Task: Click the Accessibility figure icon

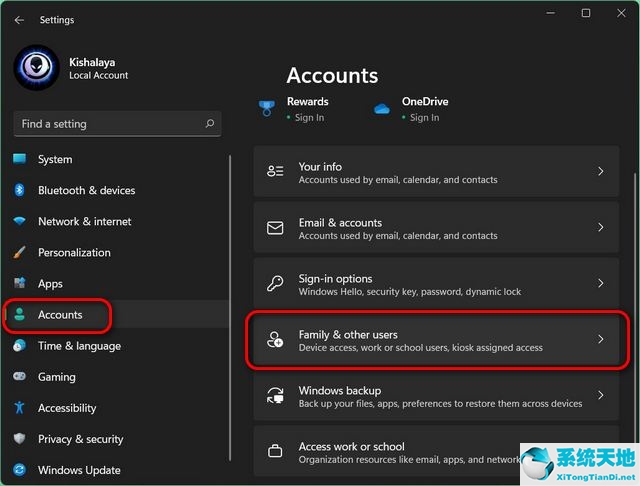Action: [x=19, y=407]
